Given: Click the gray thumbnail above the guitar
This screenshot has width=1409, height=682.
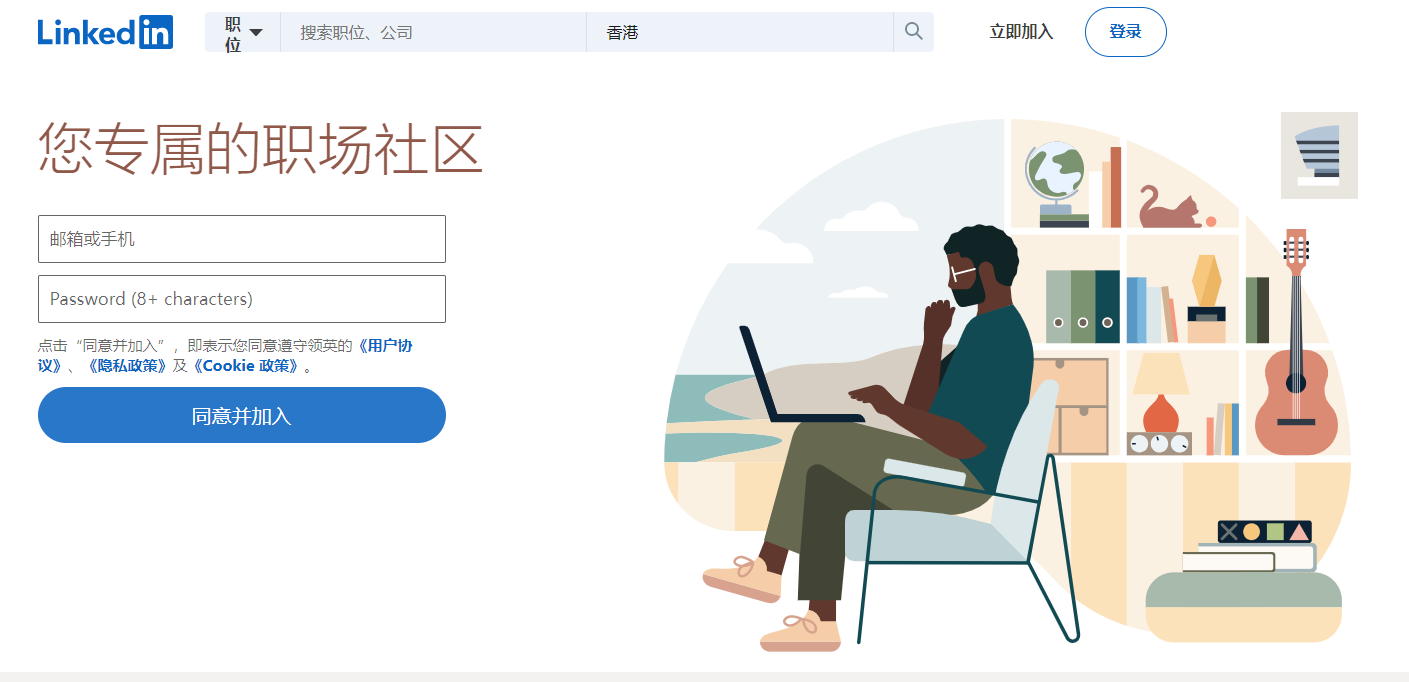Looking at the screenshot, I should coord(1319,155).
